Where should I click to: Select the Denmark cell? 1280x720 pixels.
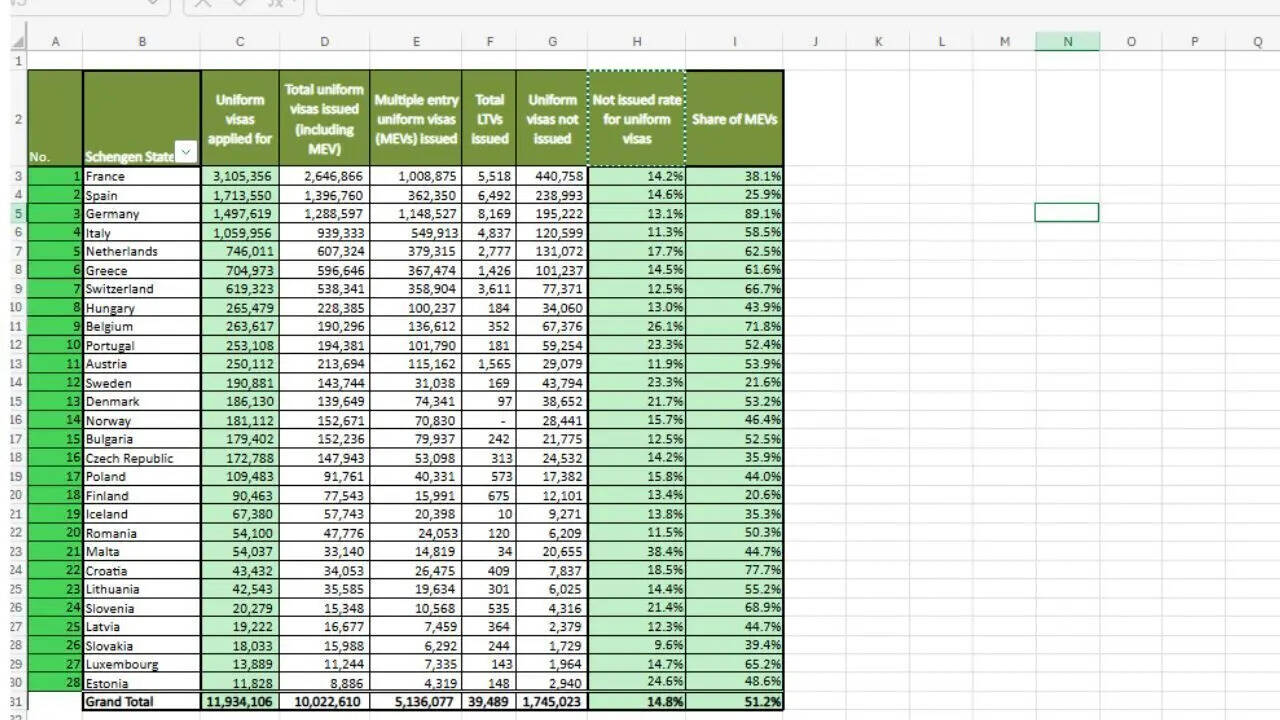click(x=141, y=401)
